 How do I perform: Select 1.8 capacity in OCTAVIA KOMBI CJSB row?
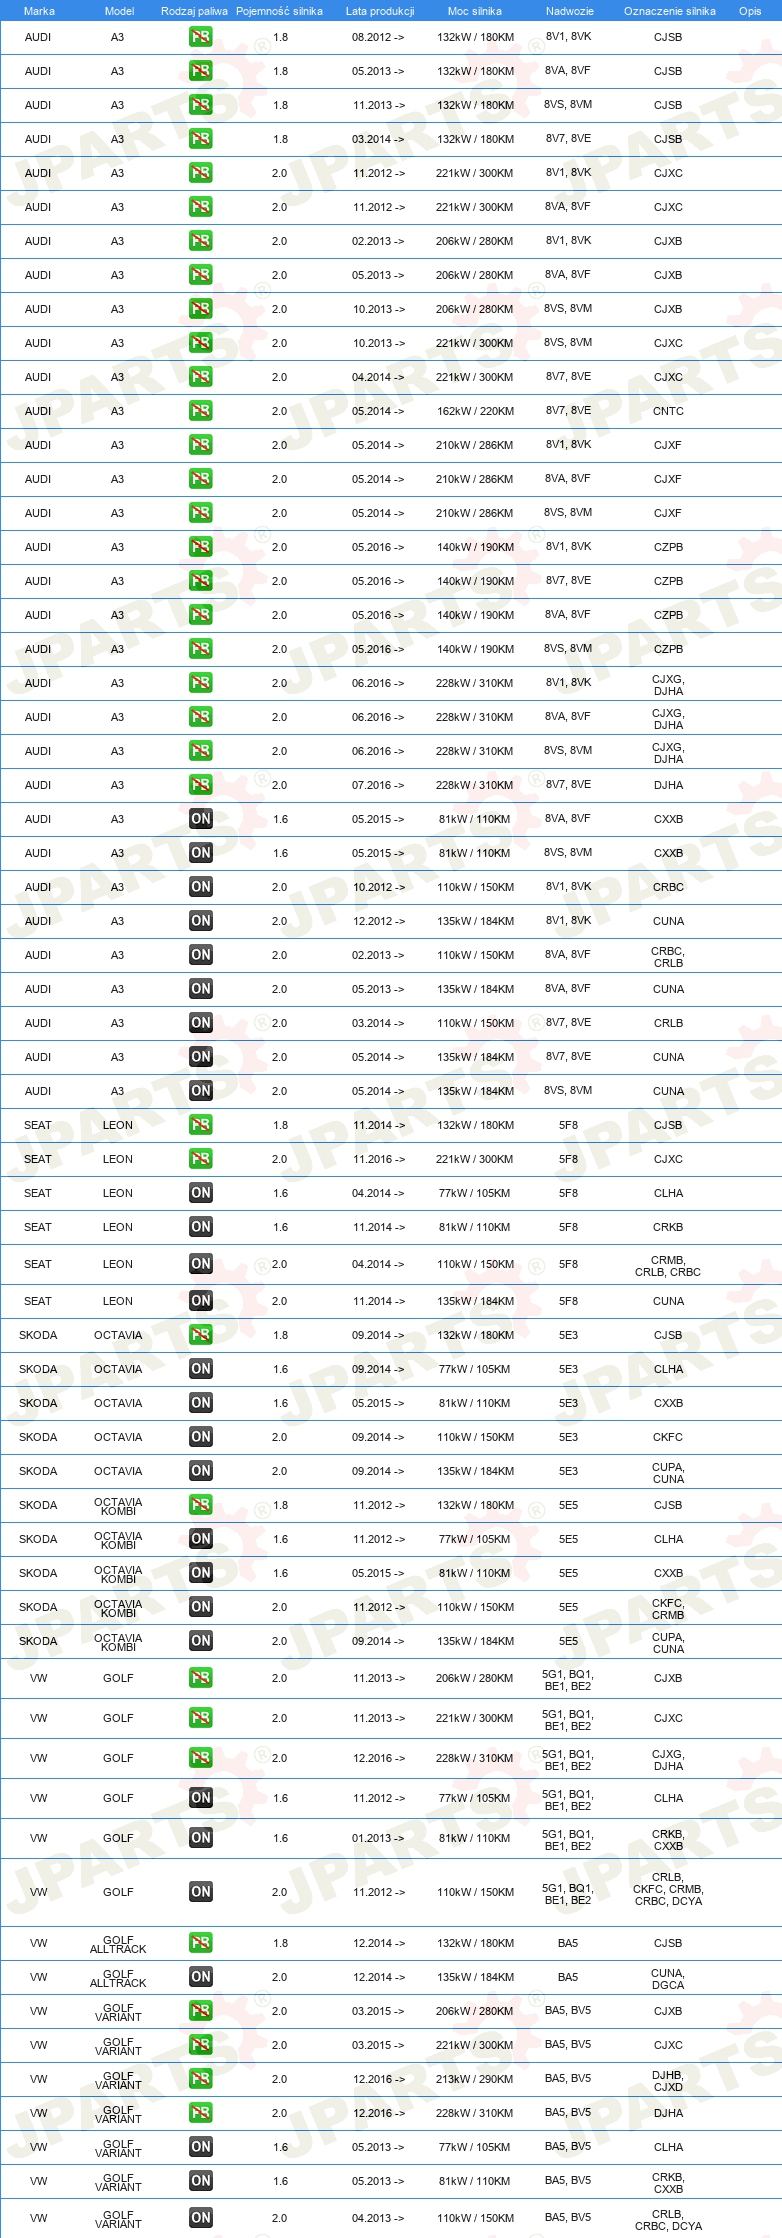(280, 1505)
